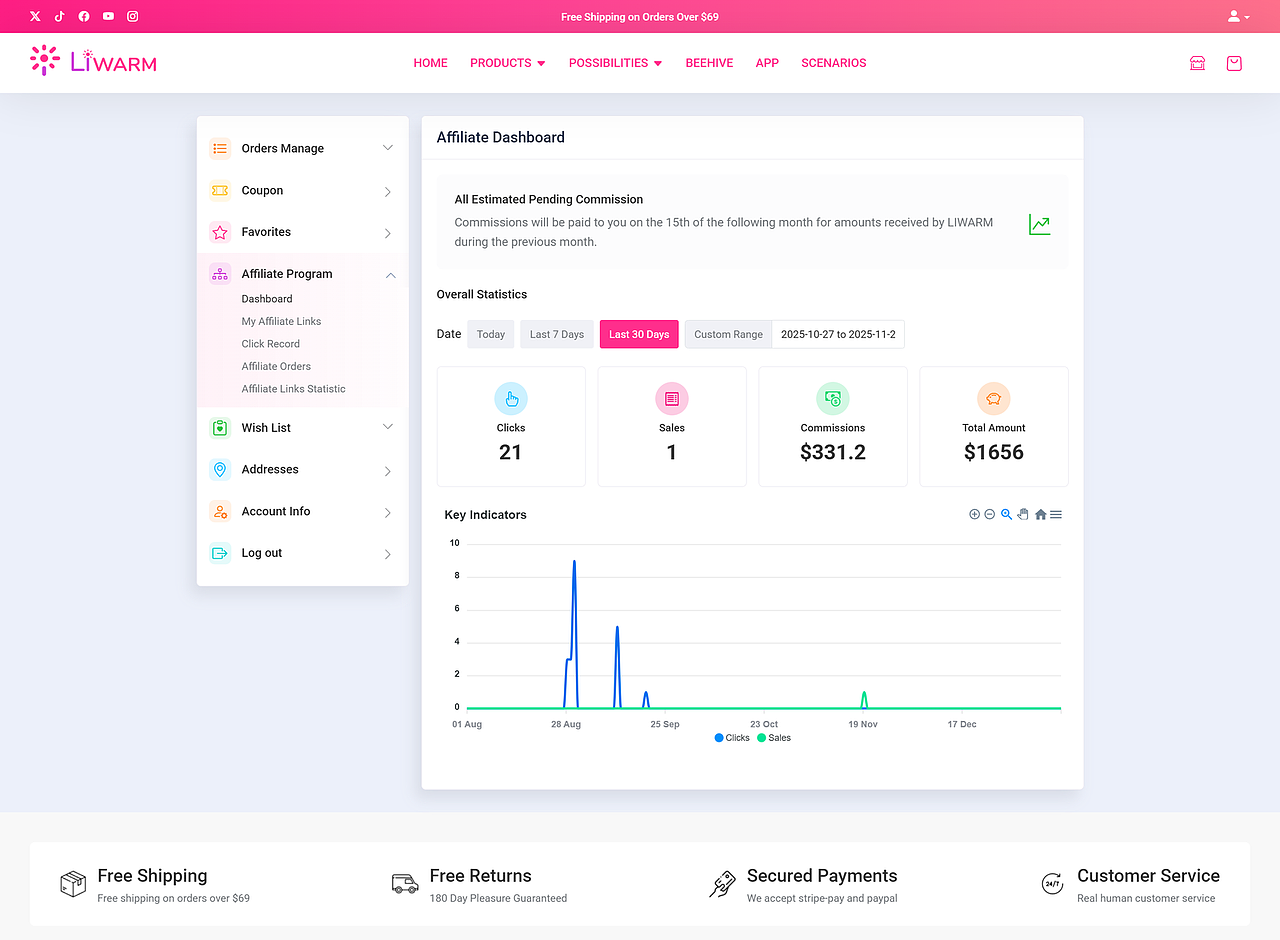The height and width of the screenshot is (940, 1280).
Task: Expand the Orders Manage chevron
Action: tap(388, 148)
